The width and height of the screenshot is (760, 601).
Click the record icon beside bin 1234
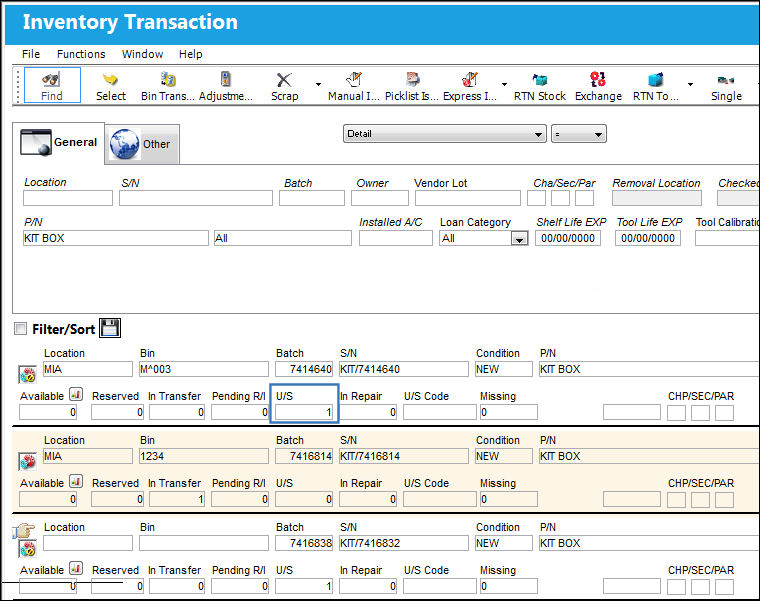pyautogui.click(x=28, y=461)
